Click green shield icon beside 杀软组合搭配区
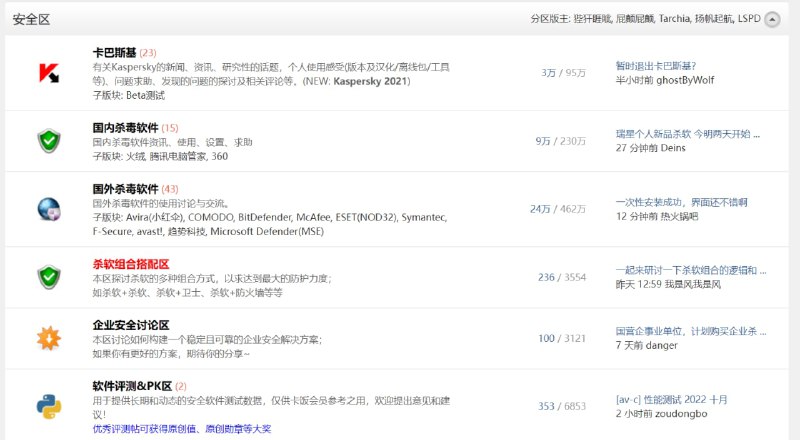This screenshot has width=800, height=440. coord(49,277)
